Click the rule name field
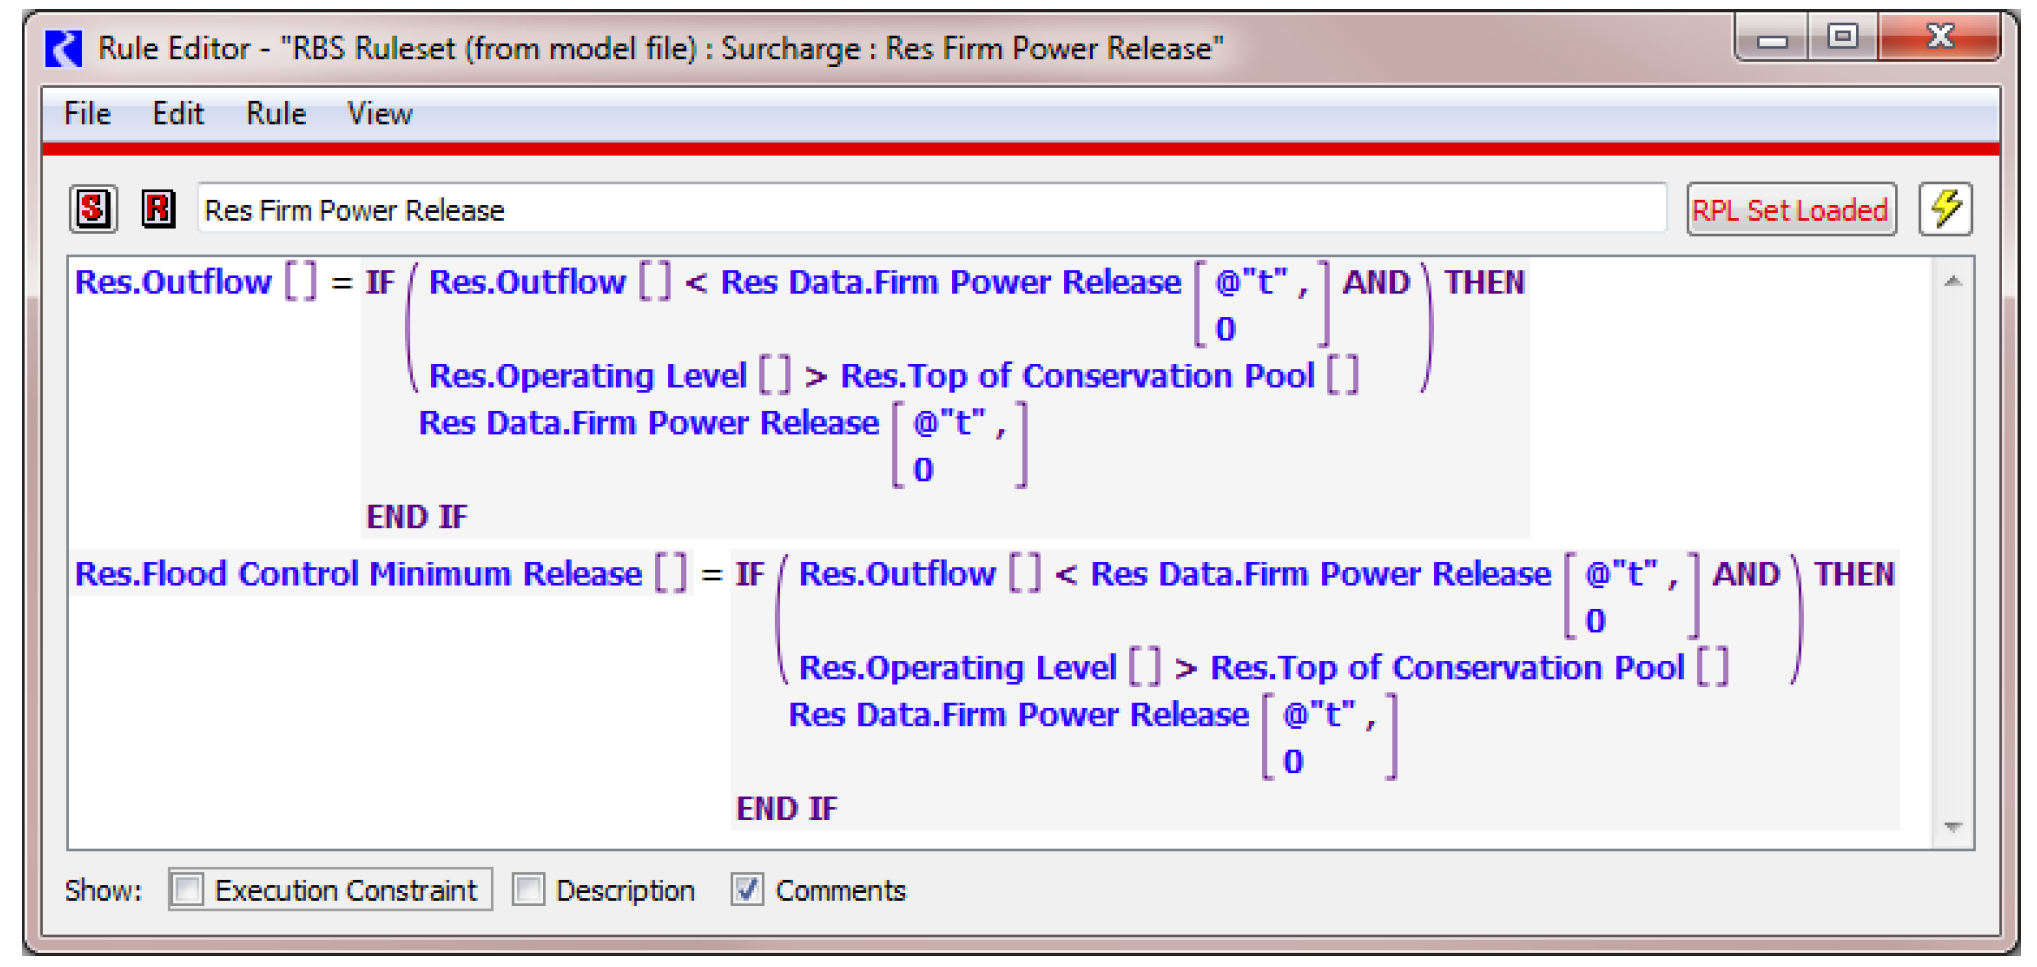This screenshot has height=967, width=2037. pyautogui.click(x=930, y=210)
